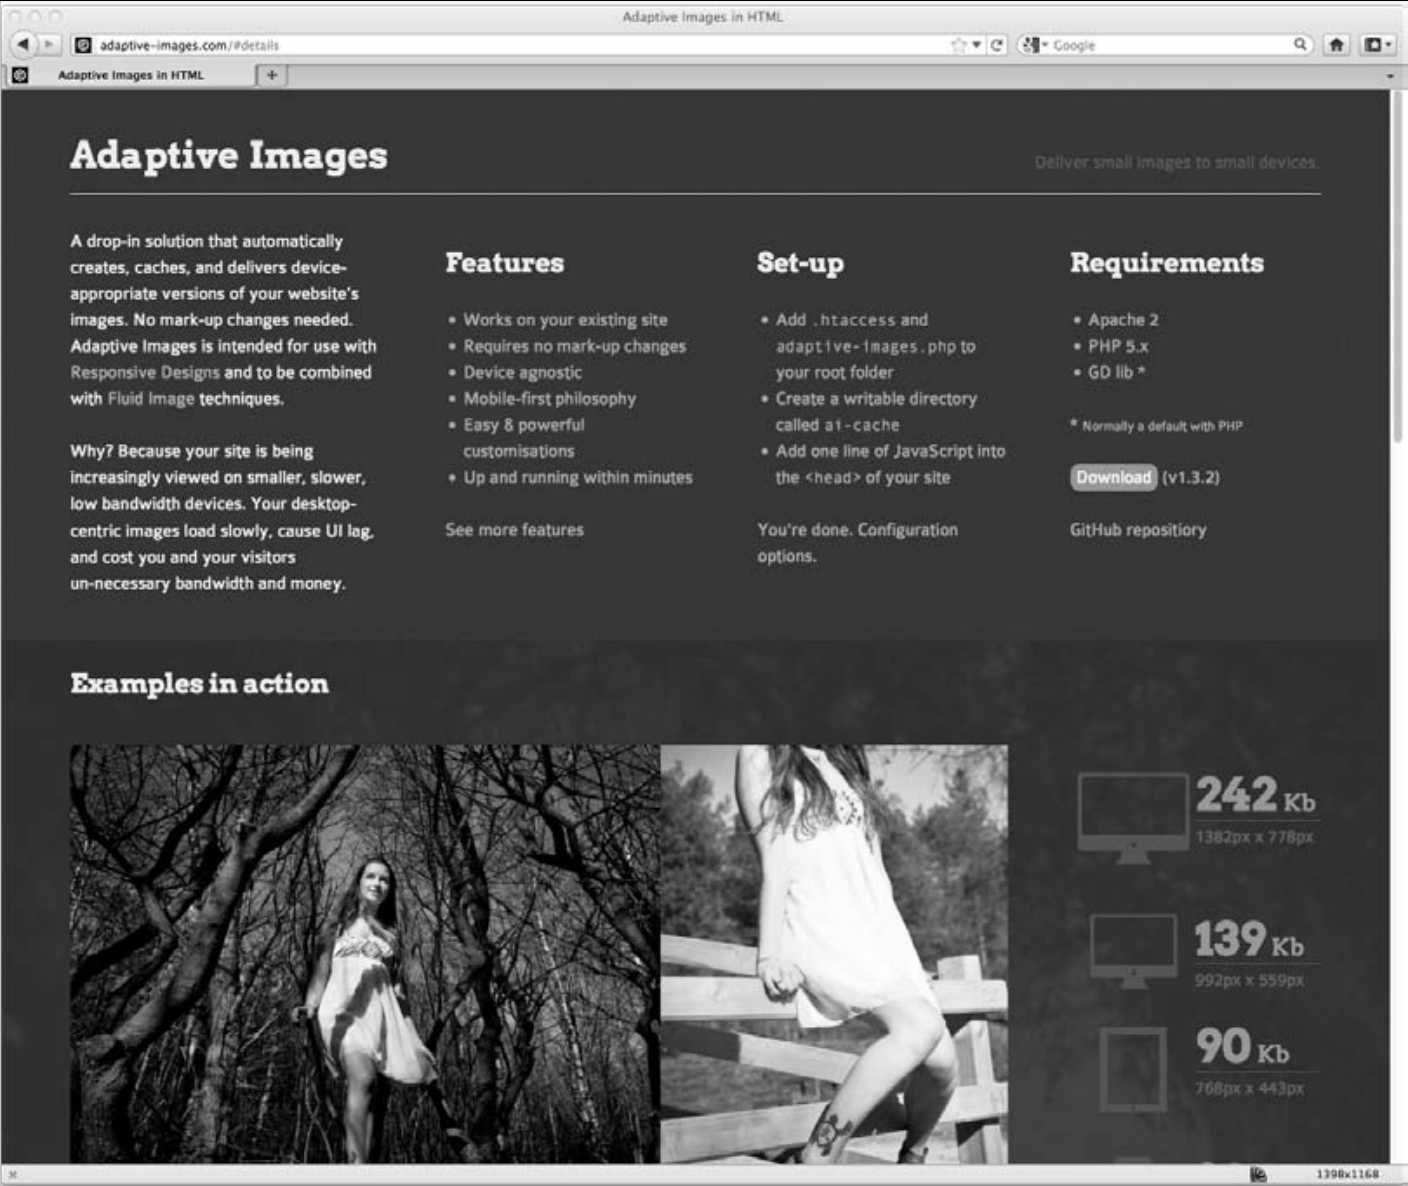Click the vertical page scrollbar
This screenshot has height=1186, width=1408.
(1398, 270)
